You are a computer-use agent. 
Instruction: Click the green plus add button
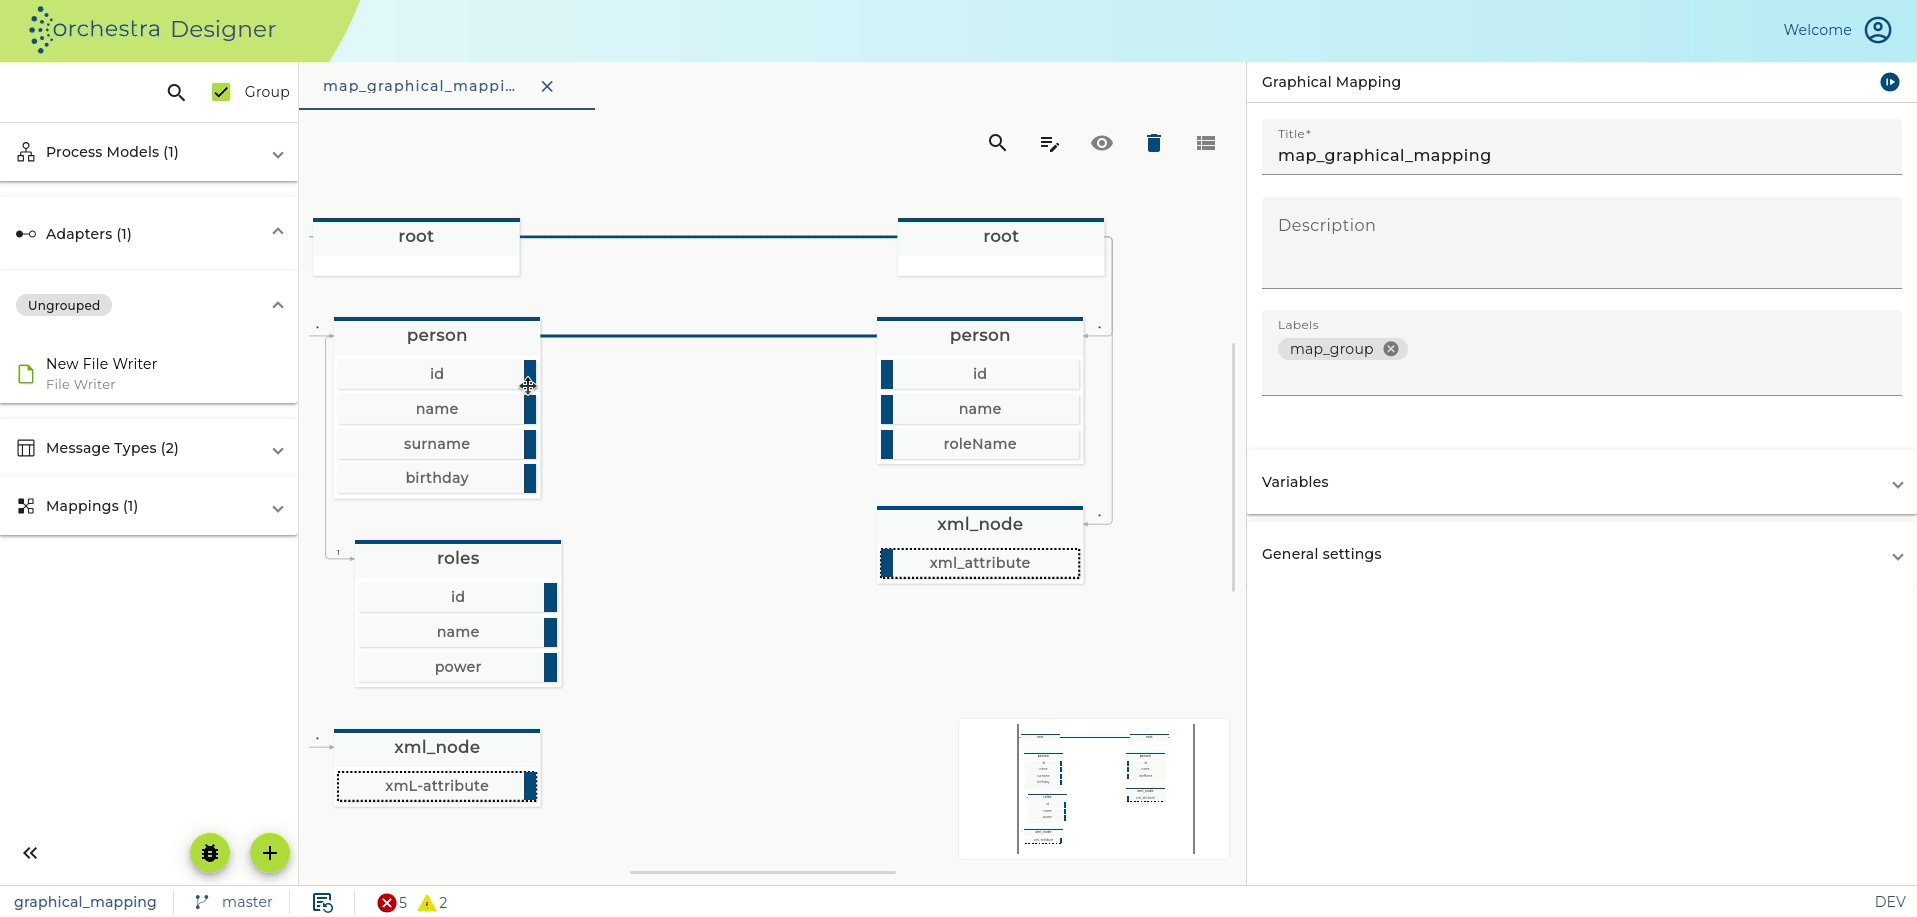coord(270,853)
